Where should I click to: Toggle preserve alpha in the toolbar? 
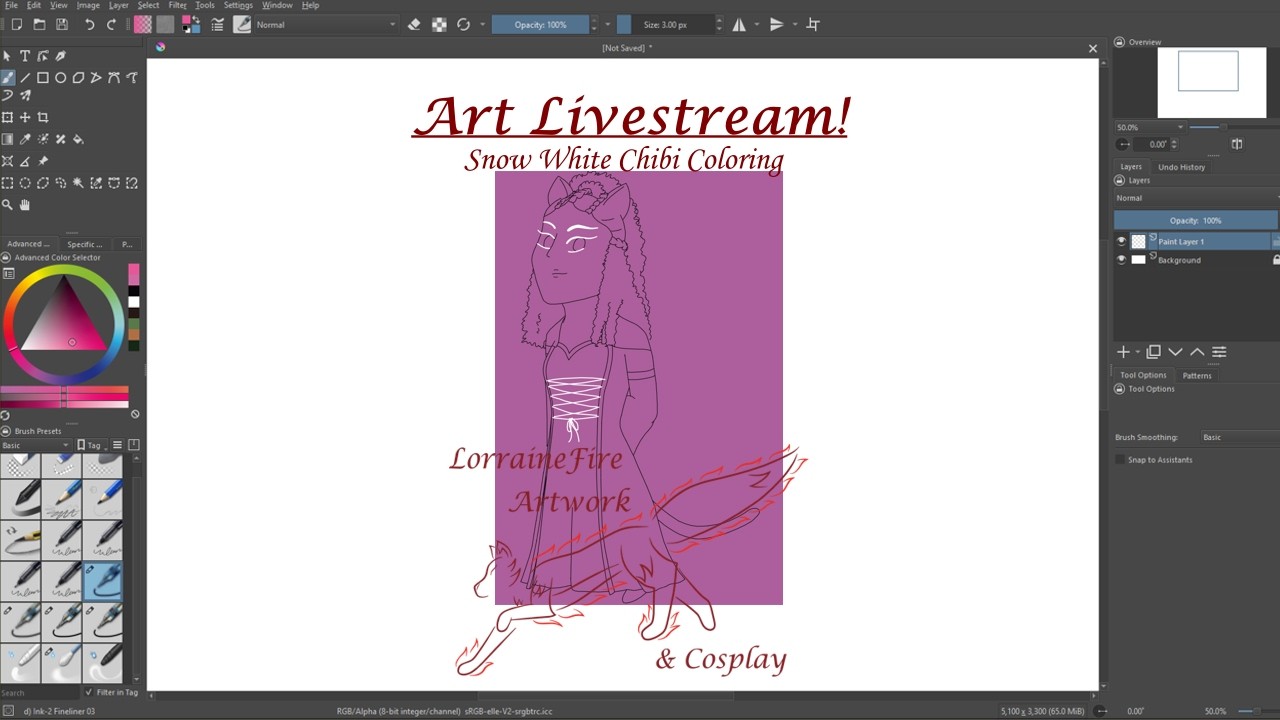[439, 24]
